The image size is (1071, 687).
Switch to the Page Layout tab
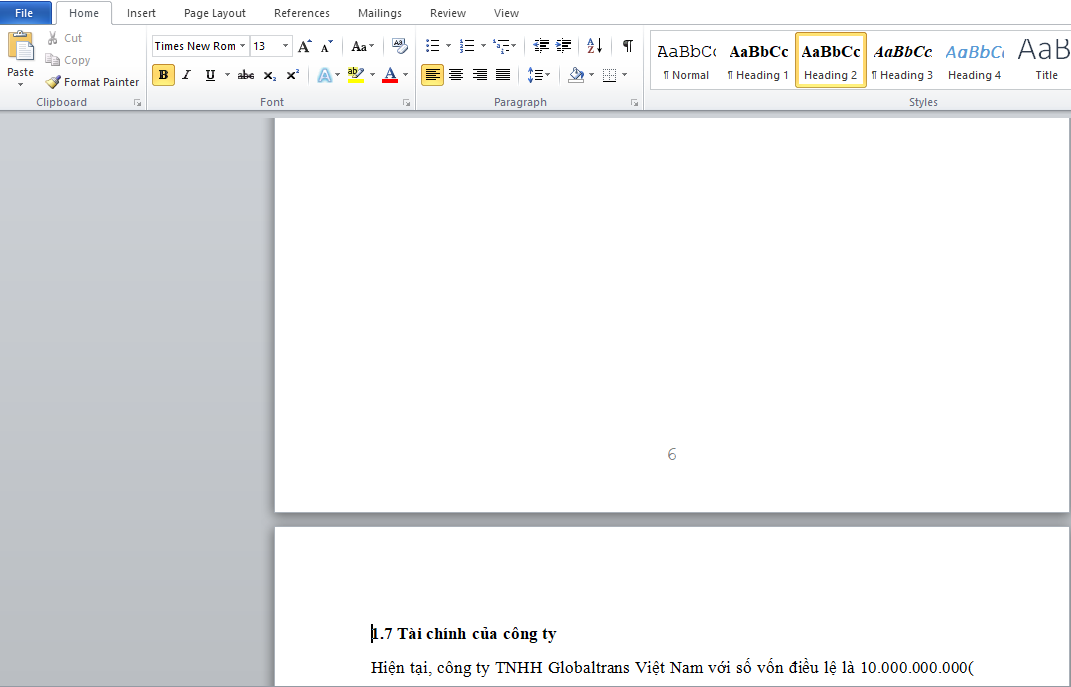pyautogui.click(x=214, y=13)
